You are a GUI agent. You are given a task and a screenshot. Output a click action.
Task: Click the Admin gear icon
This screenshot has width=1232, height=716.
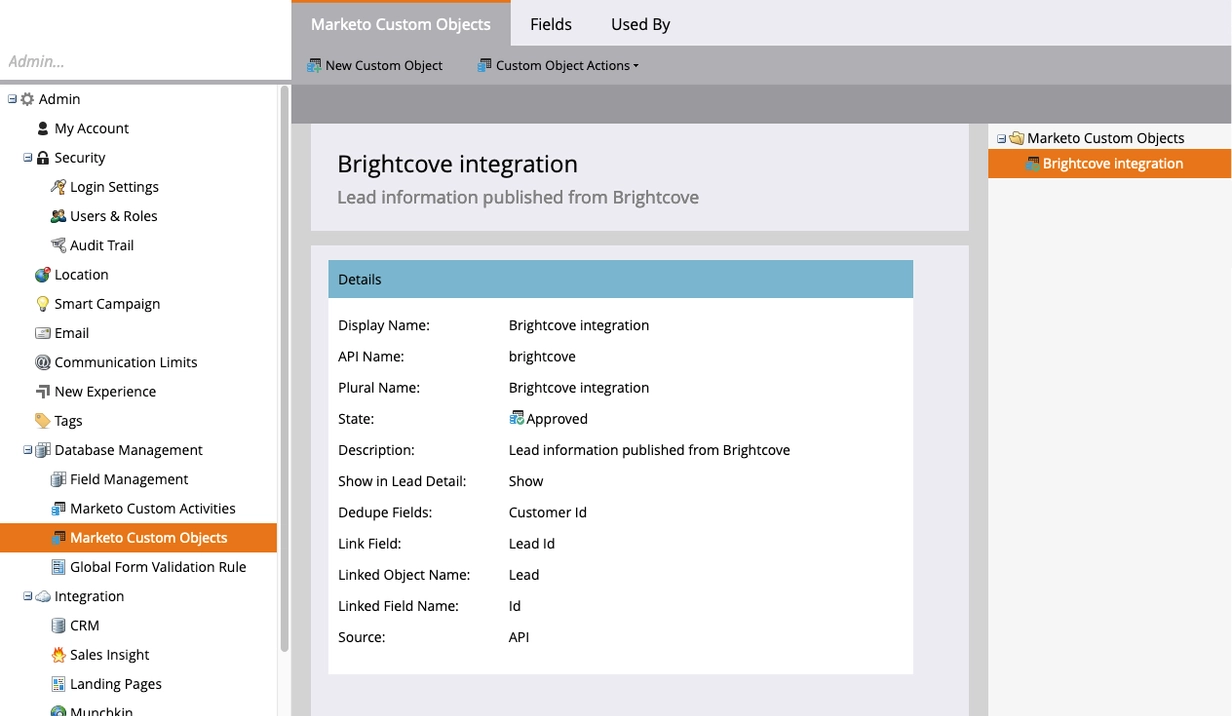[27, 99]
